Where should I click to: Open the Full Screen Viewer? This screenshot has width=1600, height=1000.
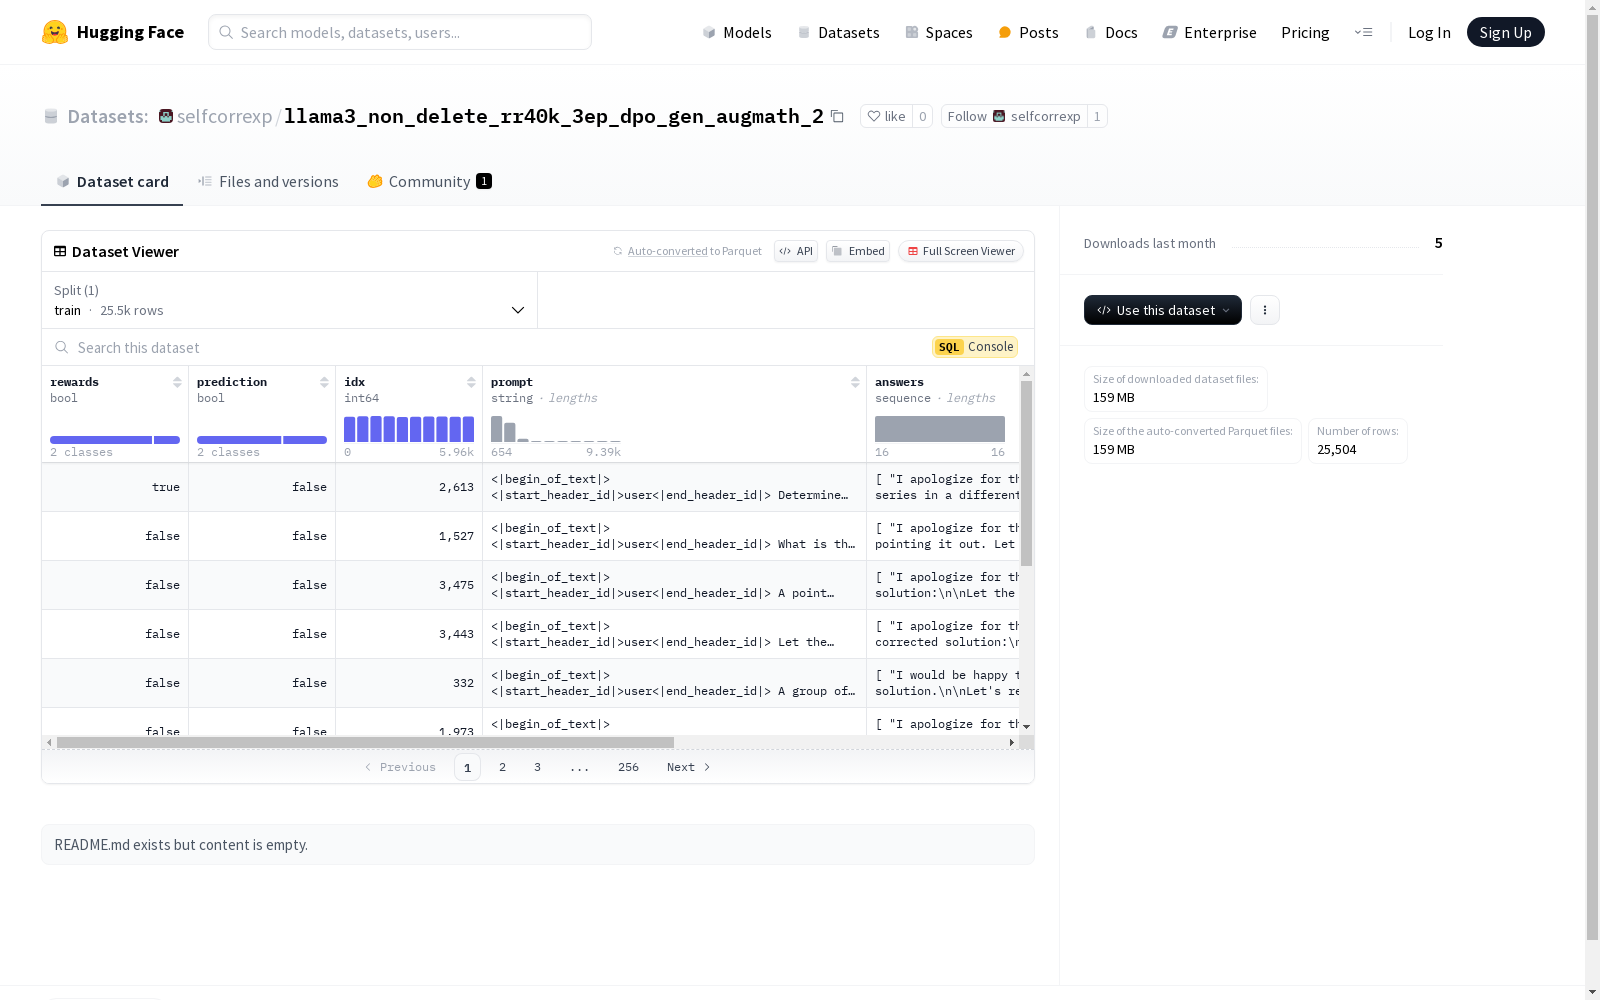(x=961, y=251)
